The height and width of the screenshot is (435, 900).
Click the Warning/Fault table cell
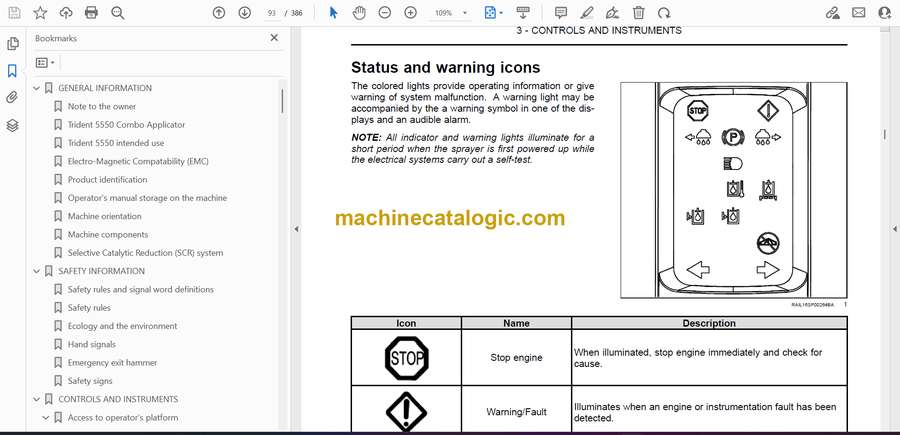pos(516,411)
